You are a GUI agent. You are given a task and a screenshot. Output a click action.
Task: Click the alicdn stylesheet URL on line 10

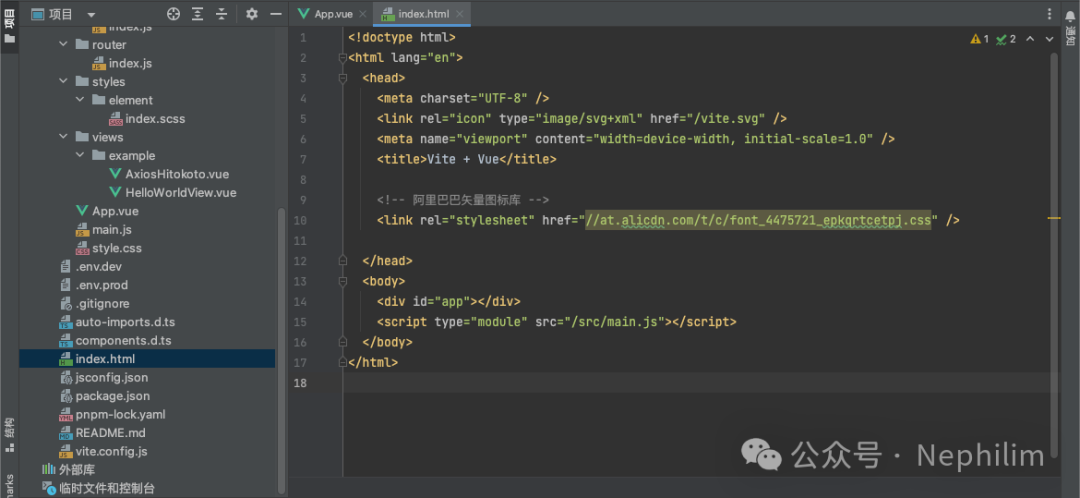tap(758, 220)
